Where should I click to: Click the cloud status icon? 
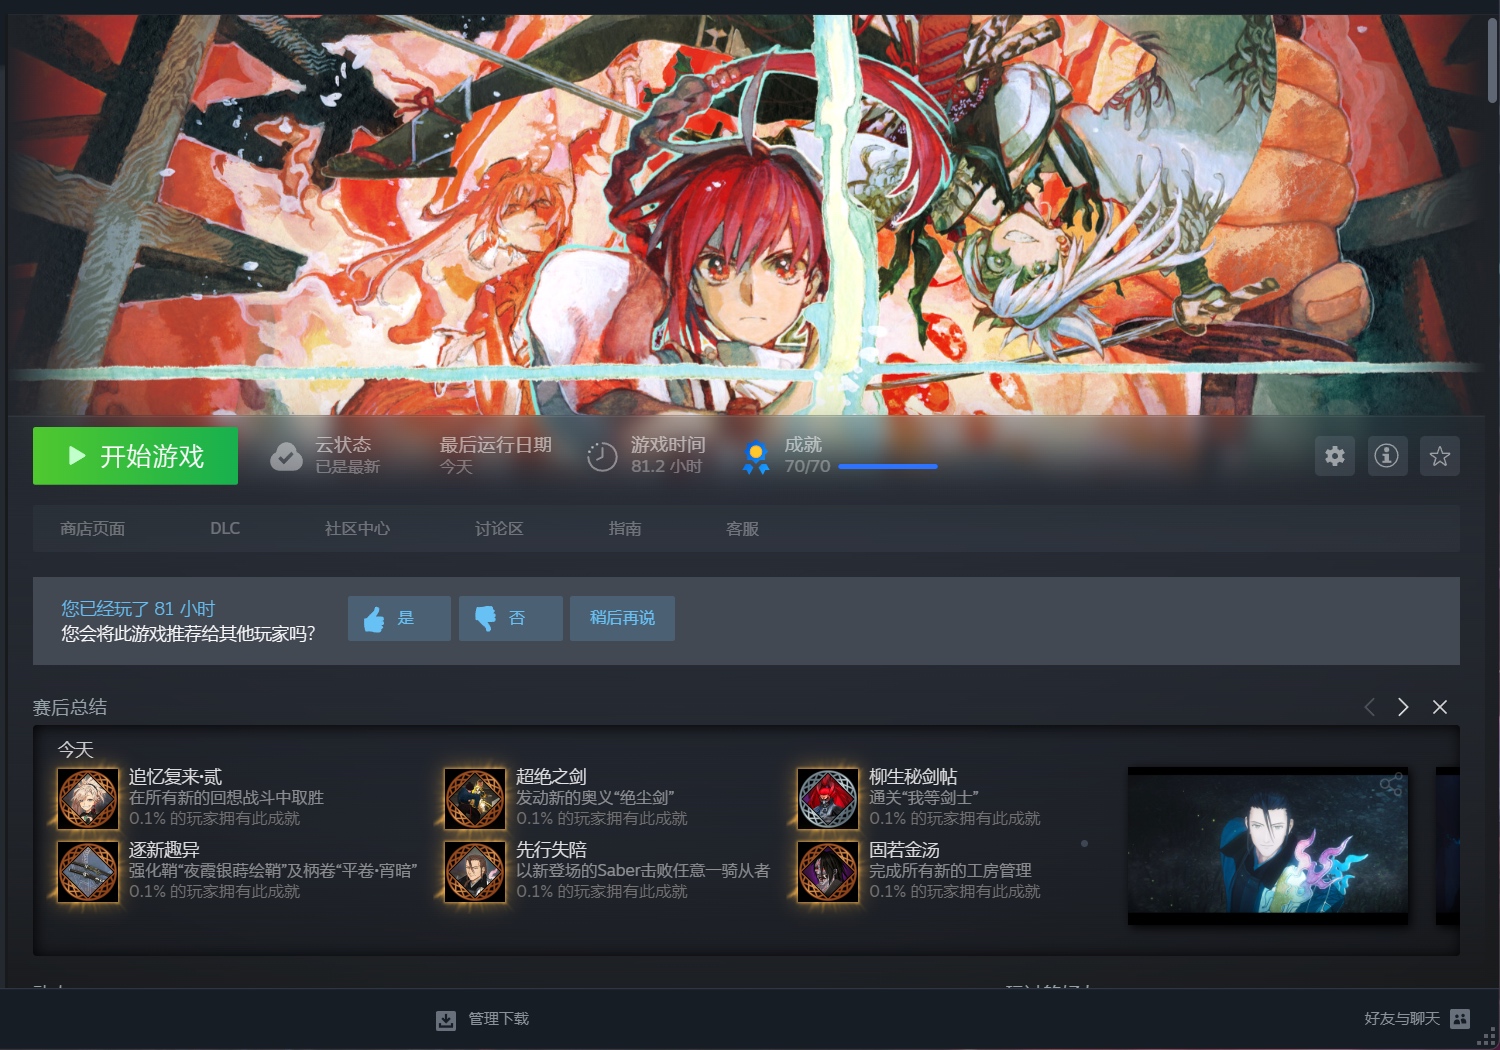click(286, 457)
